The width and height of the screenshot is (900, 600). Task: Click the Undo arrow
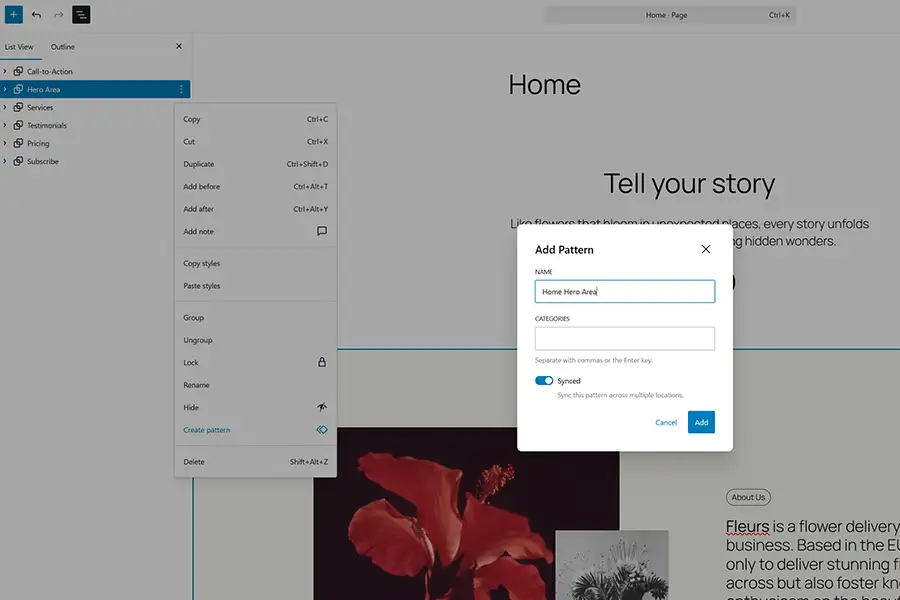[x=38, y=14]
